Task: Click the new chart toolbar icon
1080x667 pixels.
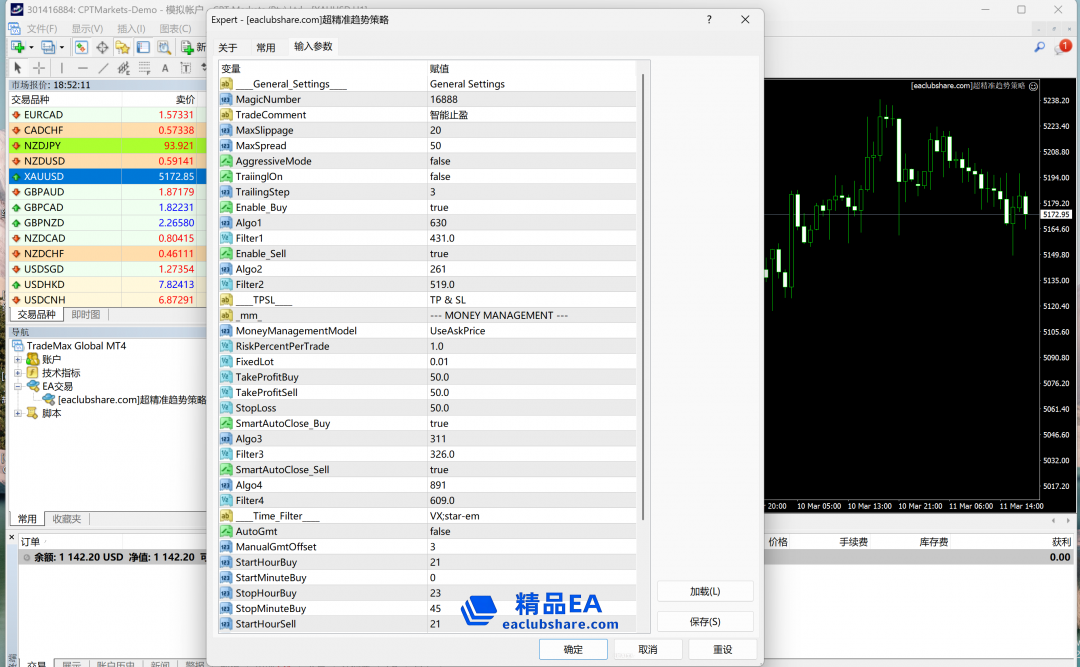Action: coord(17,47)
